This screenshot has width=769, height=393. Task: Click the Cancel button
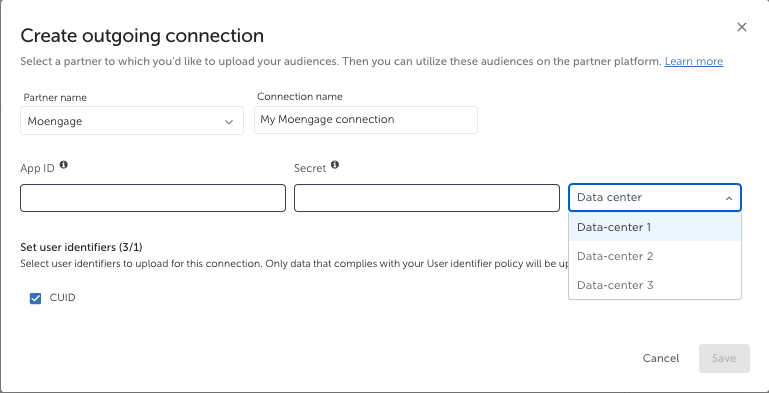coord(661,359)
